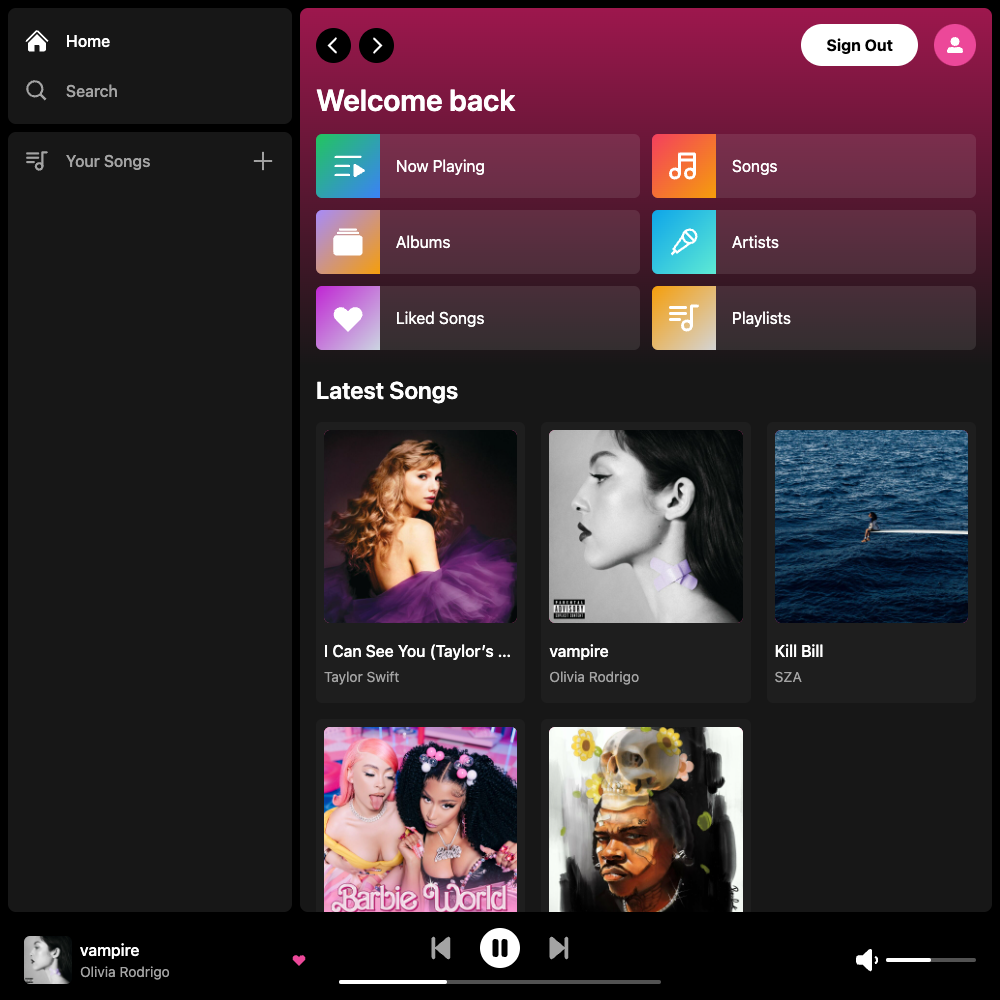Open the Now Playing tile
Image resolution: width=1000 pixels, height=1000 pixels.
477,166
